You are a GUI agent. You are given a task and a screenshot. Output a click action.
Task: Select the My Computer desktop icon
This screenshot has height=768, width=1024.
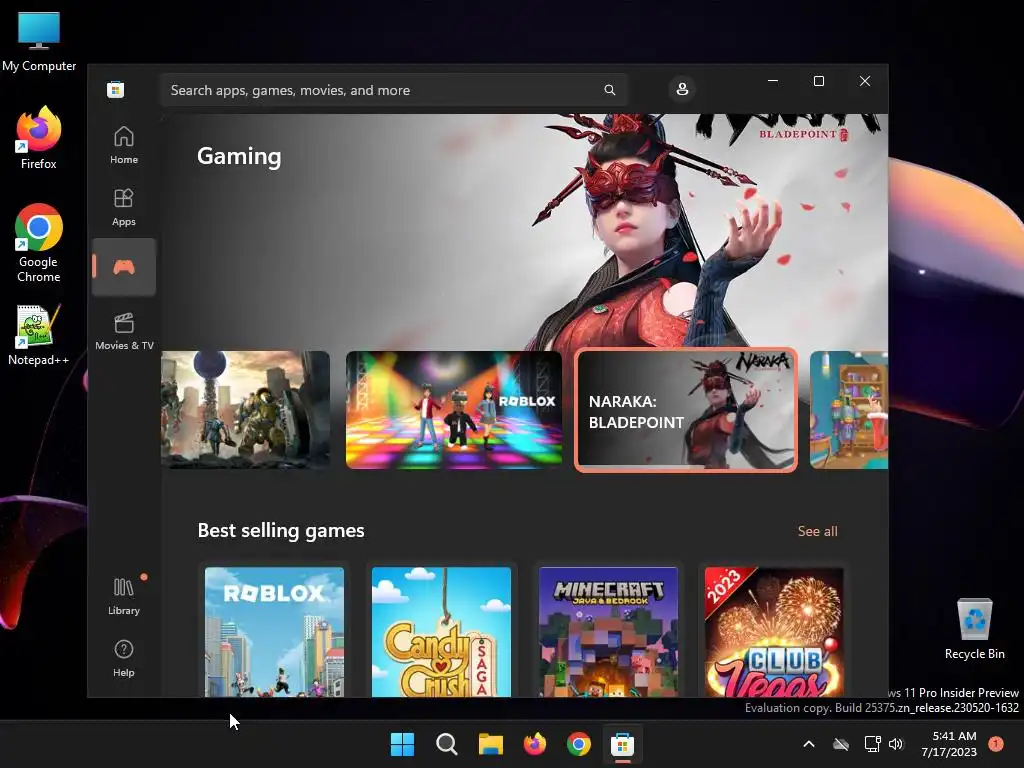39,41
